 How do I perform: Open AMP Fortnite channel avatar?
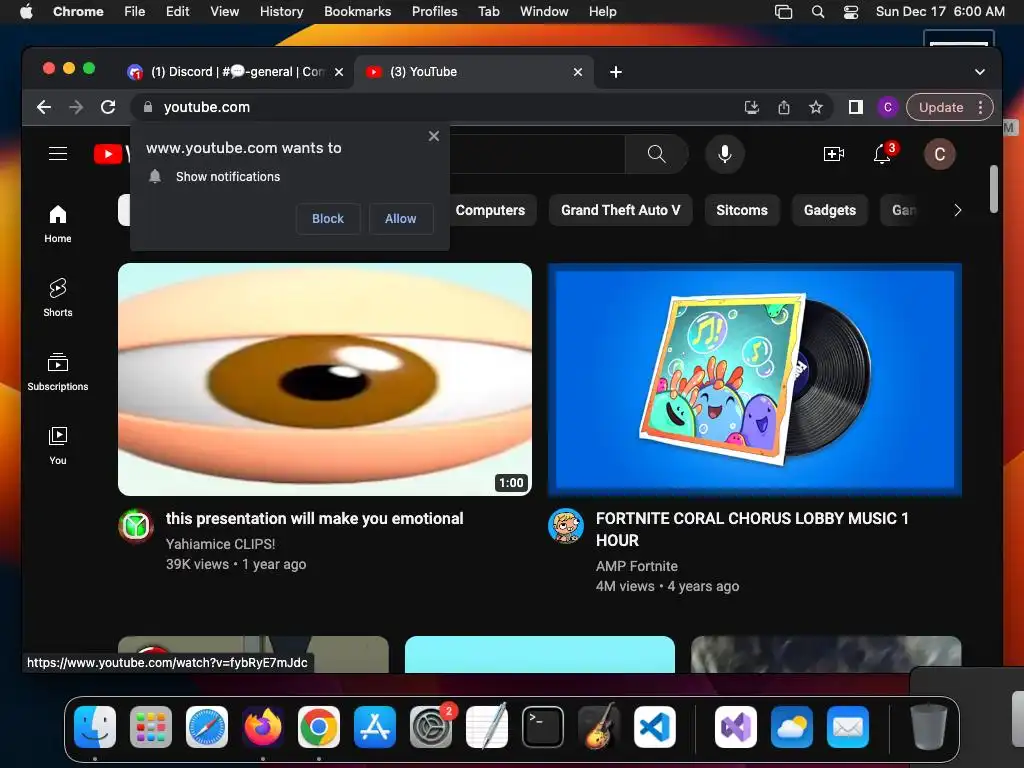(566, 526)
